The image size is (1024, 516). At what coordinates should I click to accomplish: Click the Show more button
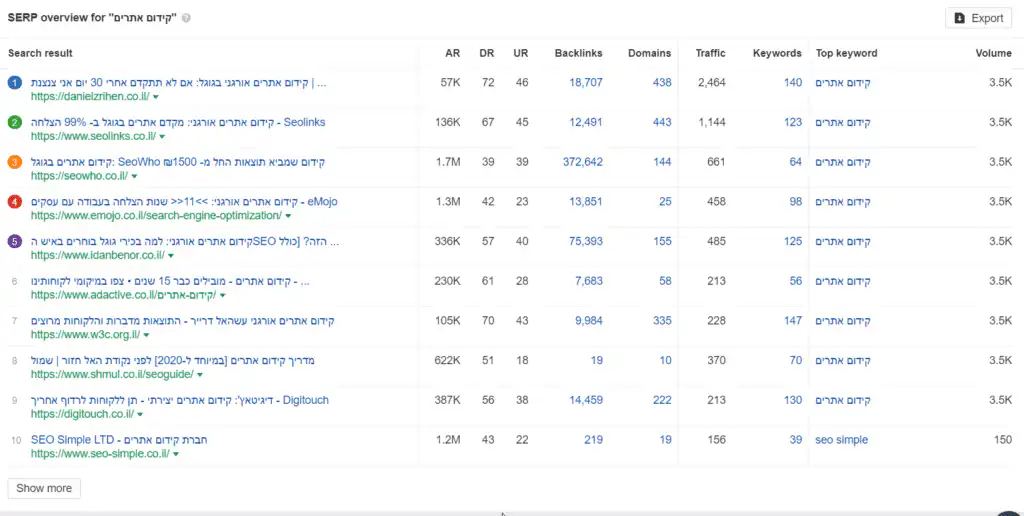click(x=44, y=488)
